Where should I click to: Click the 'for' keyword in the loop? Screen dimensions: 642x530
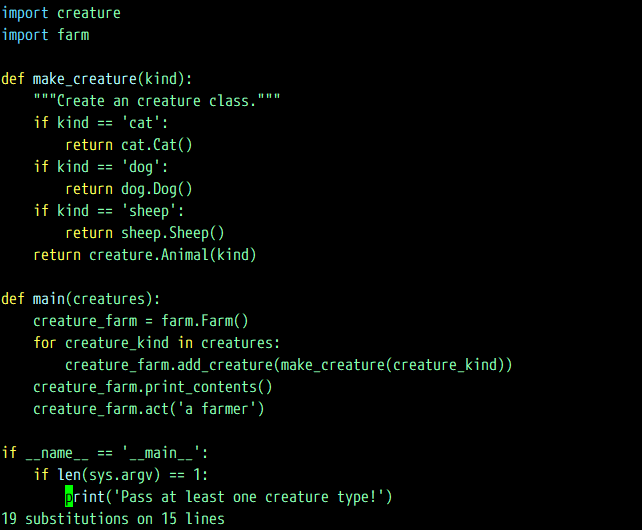click(45, 343)
